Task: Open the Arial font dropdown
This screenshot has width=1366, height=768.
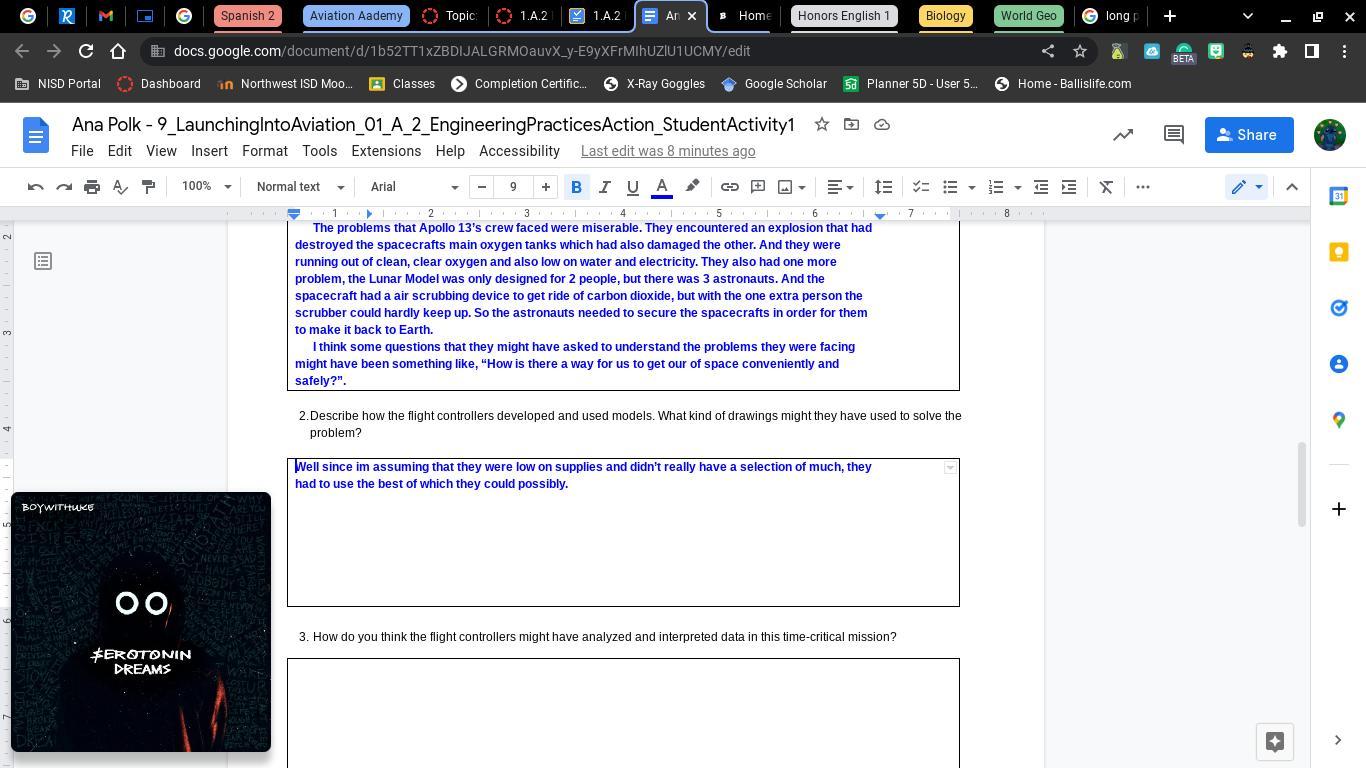Action: (x=414, y=187)
